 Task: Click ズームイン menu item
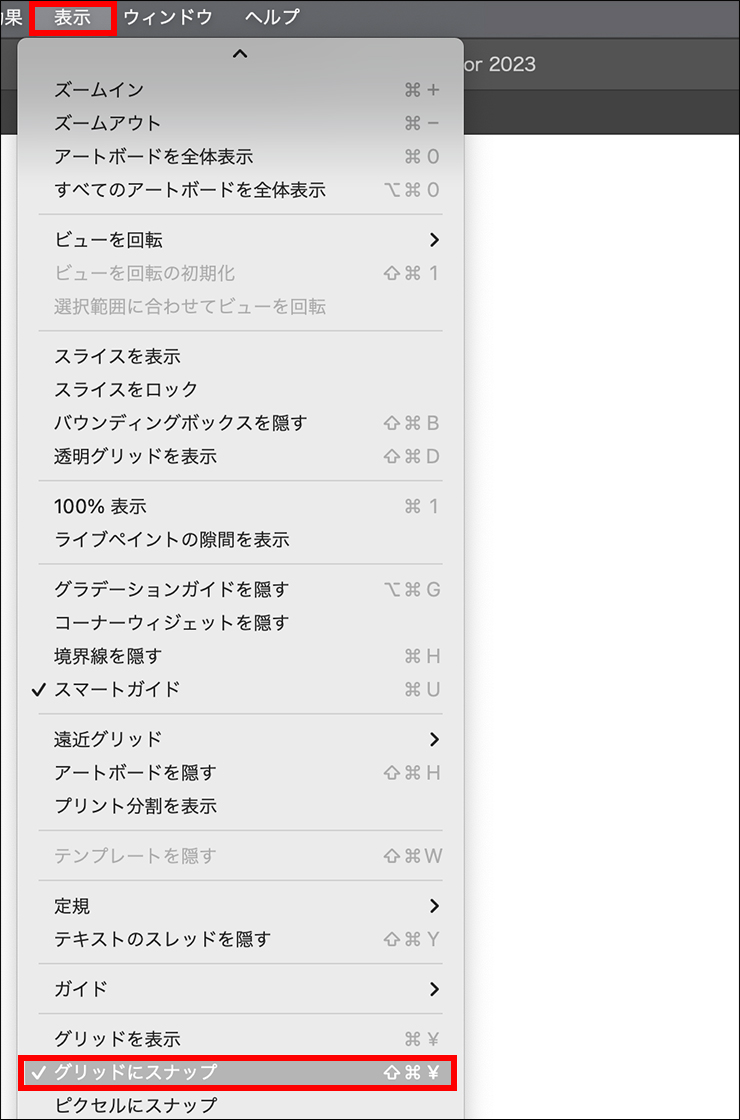point(100,90)
